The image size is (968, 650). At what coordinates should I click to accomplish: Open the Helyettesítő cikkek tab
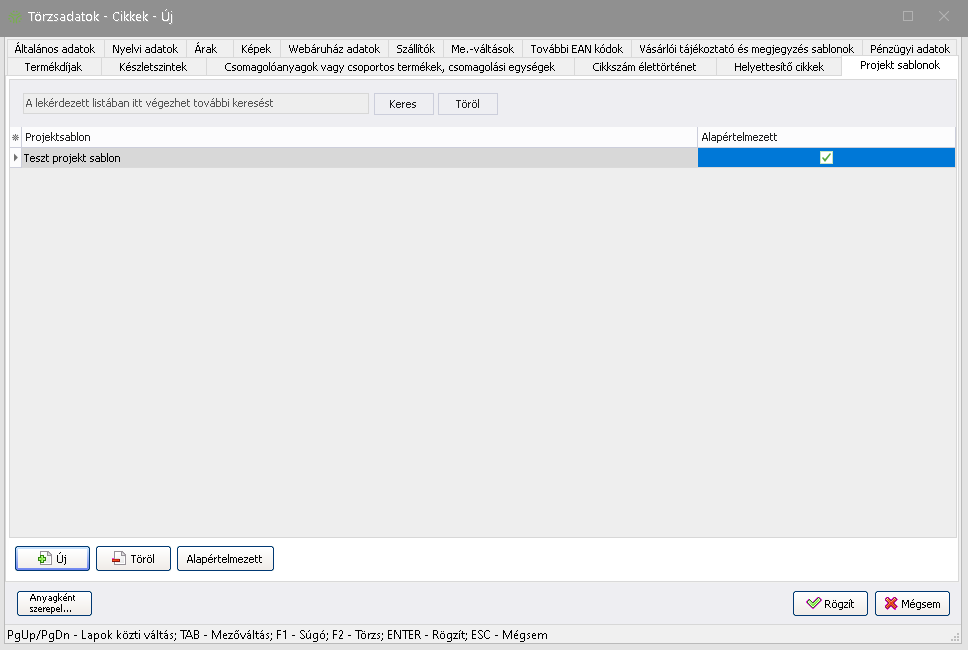click(x=778, y=67)
